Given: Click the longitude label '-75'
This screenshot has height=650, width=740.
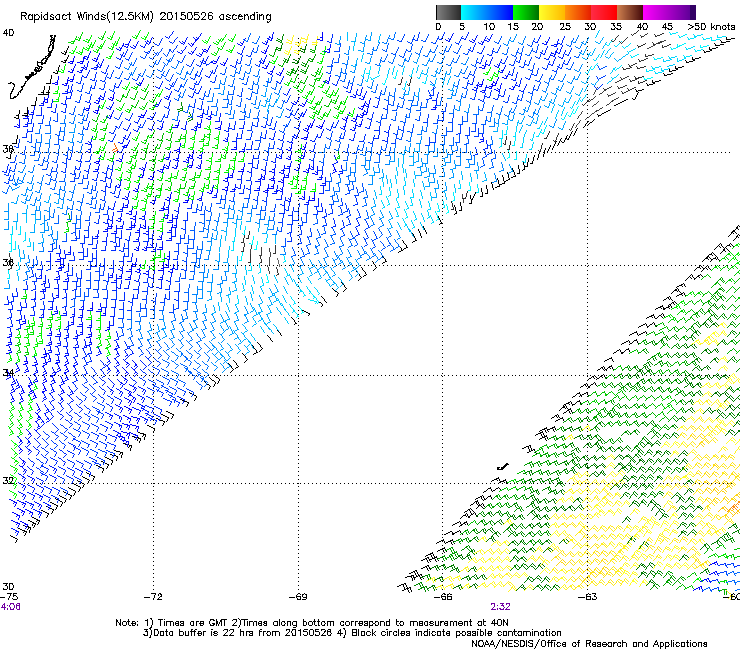Looking at the screenshot, I should (9, 596).
